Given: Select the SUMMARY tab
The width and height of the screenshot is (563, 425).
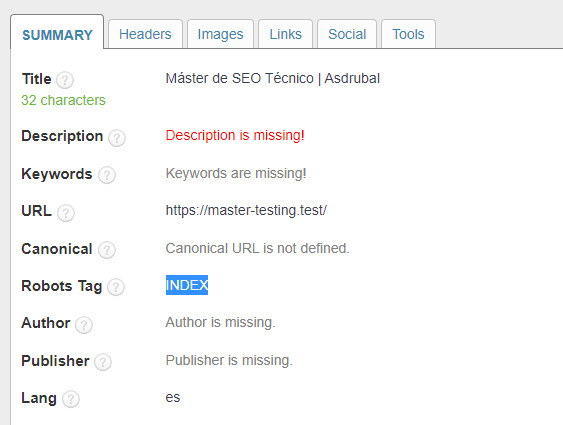Looking at the screenshot, I should (x=57, y=34).
